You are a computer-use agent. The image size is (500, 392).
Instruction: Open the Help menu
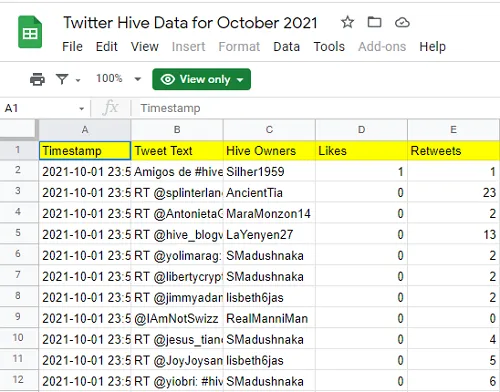432,47
